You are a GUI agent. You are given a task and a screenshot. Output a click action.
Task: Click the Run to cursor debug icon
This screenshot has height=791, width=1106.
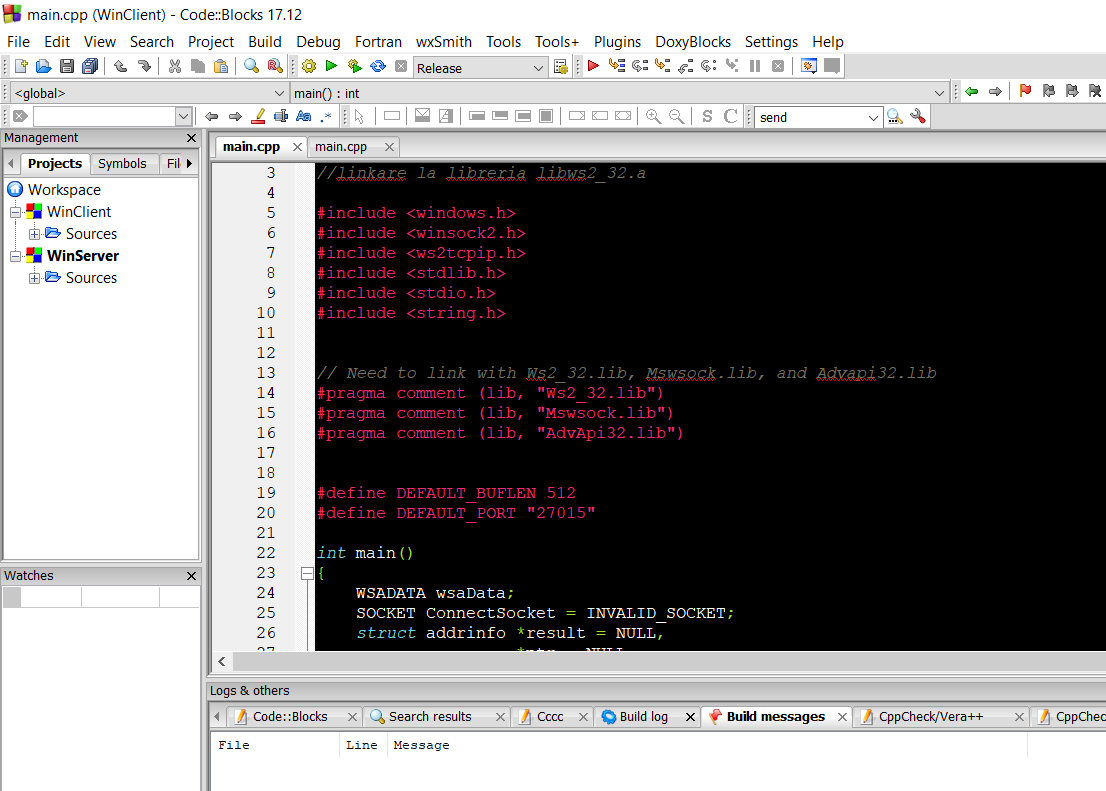tap(616, 66)
